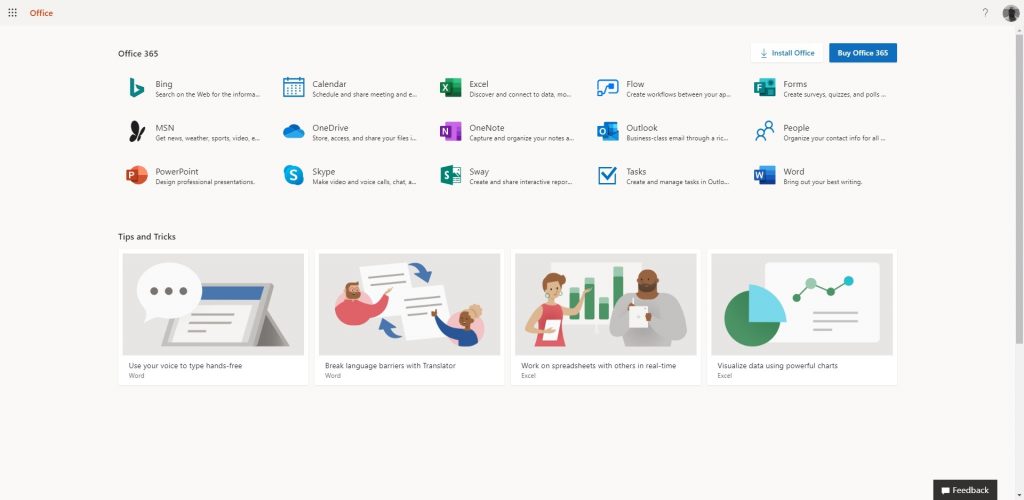Select the Bing app name text
1024x500 pixels.
point(164,84)
